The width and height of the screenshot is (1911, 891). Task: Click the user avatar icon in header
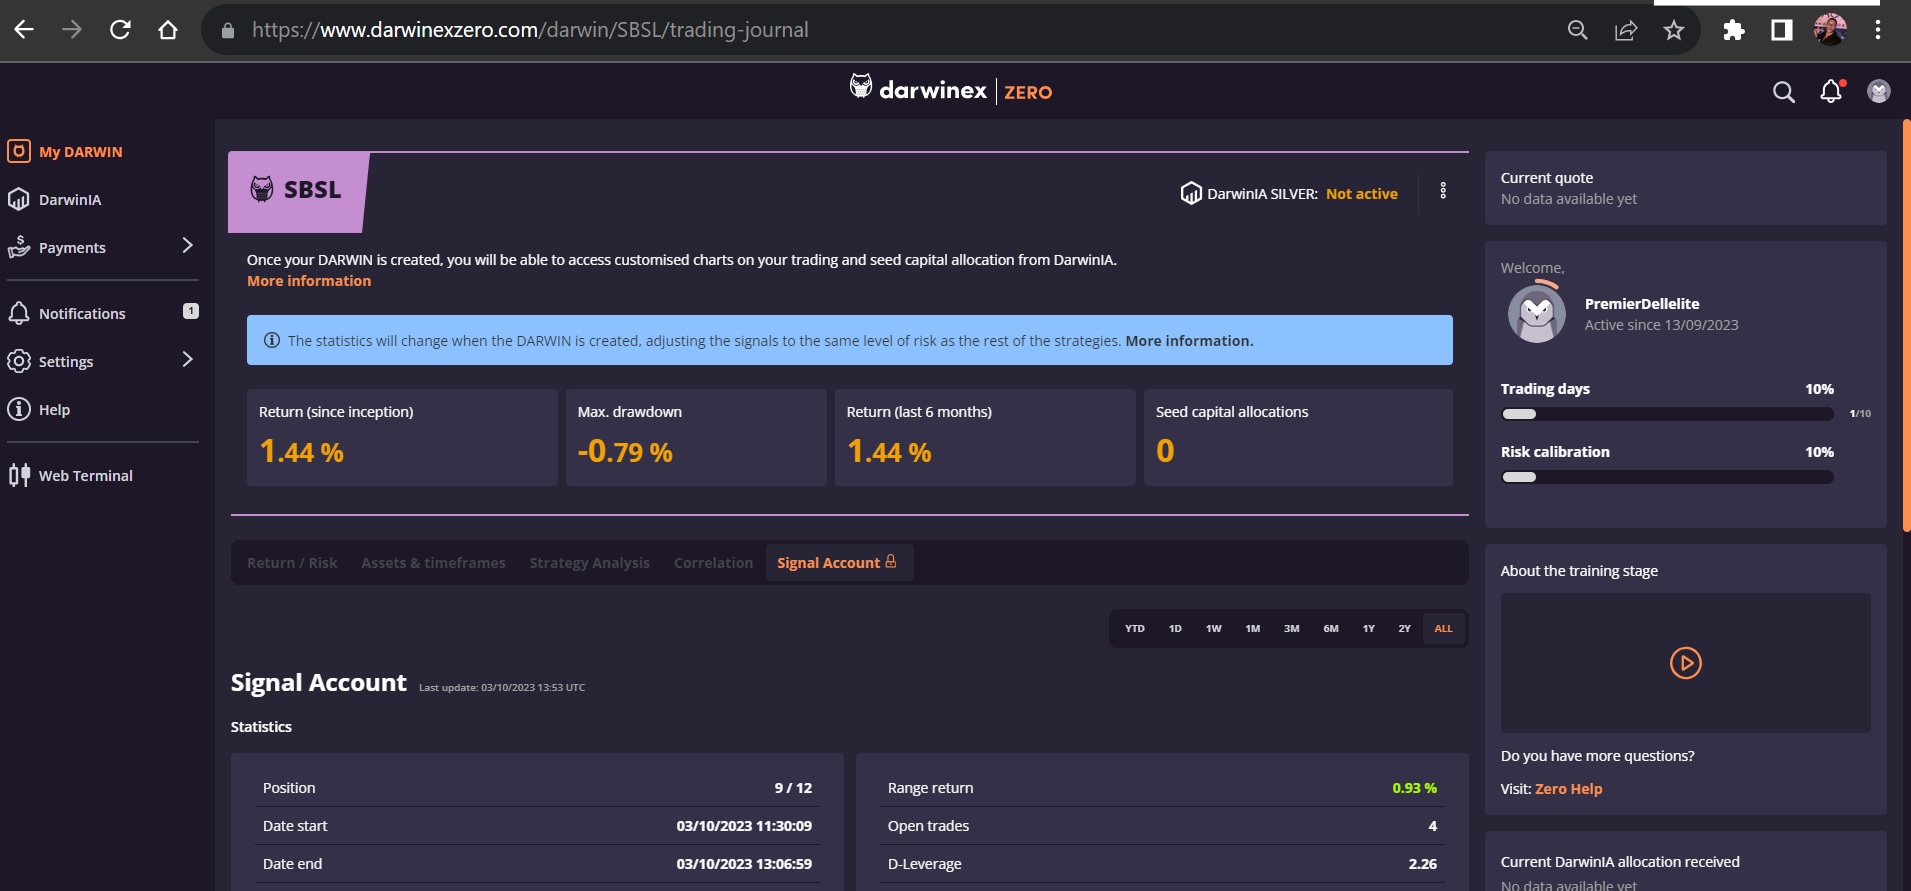1878,92
